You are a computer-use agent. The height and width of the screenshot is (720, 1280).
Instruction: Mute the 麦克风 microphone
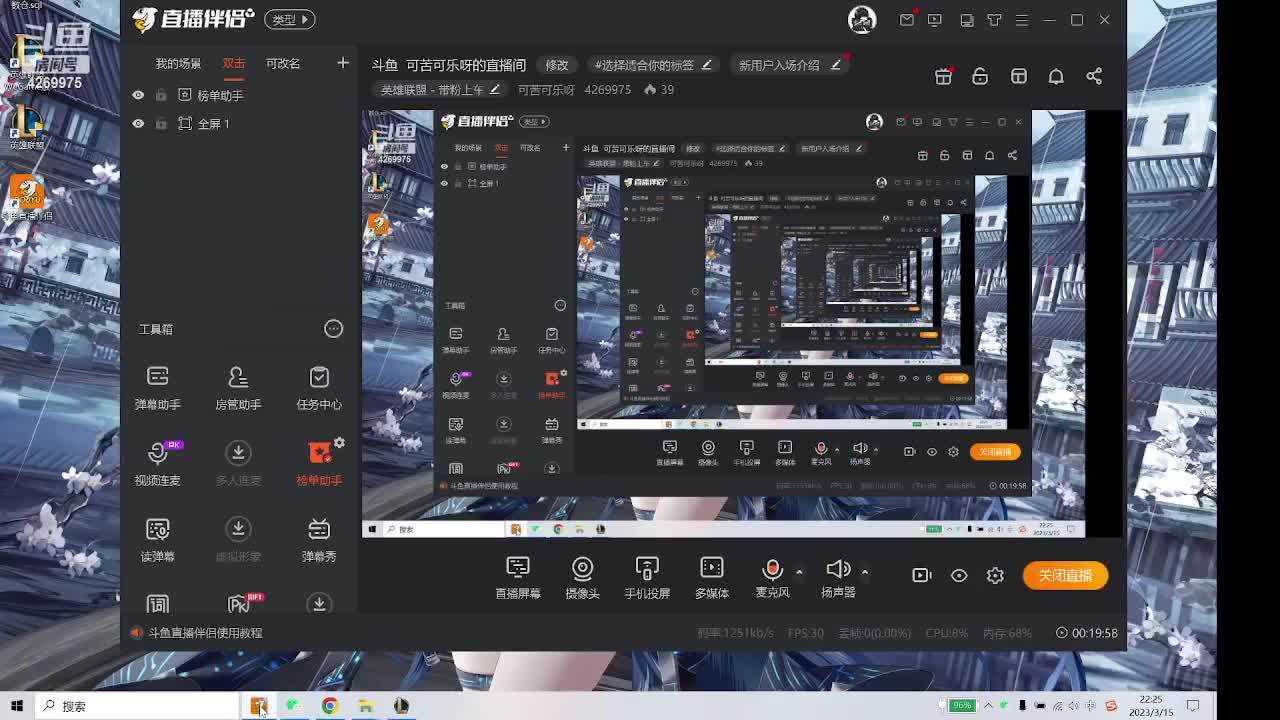[772, 570]
